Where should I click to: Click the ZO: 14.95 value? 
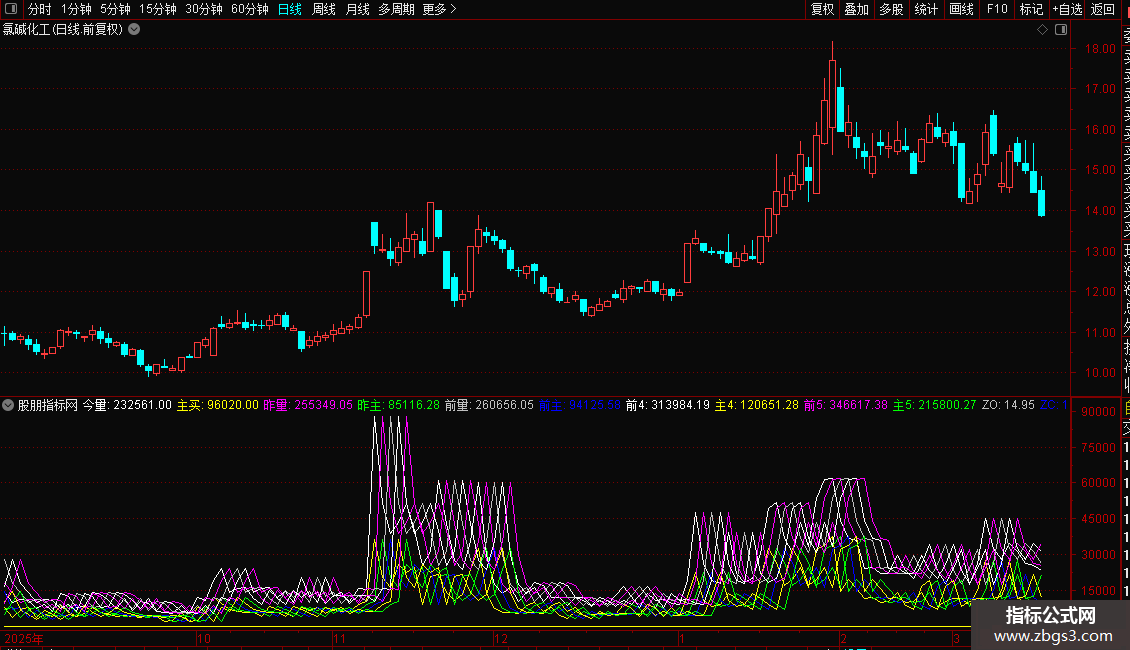point(1008,405)
